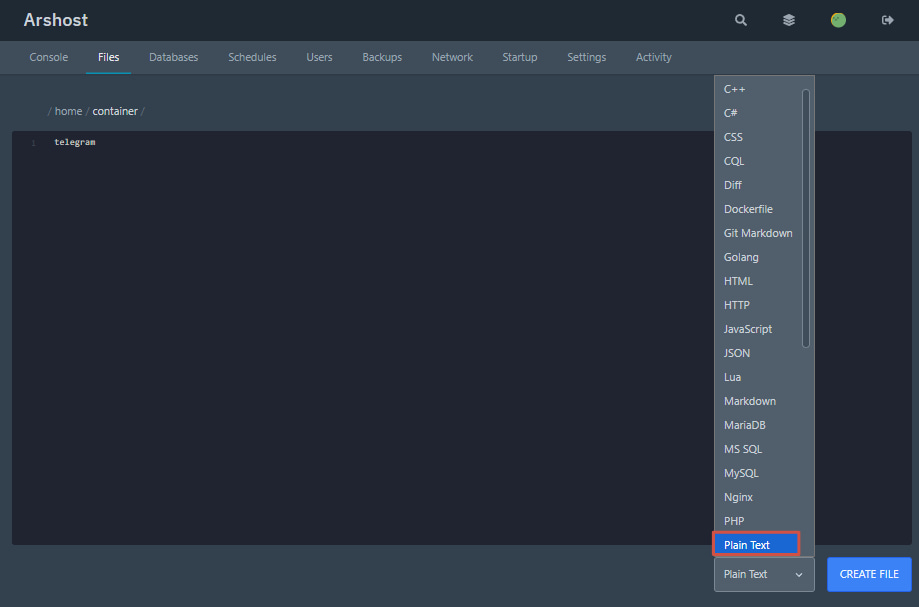Switch to the Settings tab

586,57
